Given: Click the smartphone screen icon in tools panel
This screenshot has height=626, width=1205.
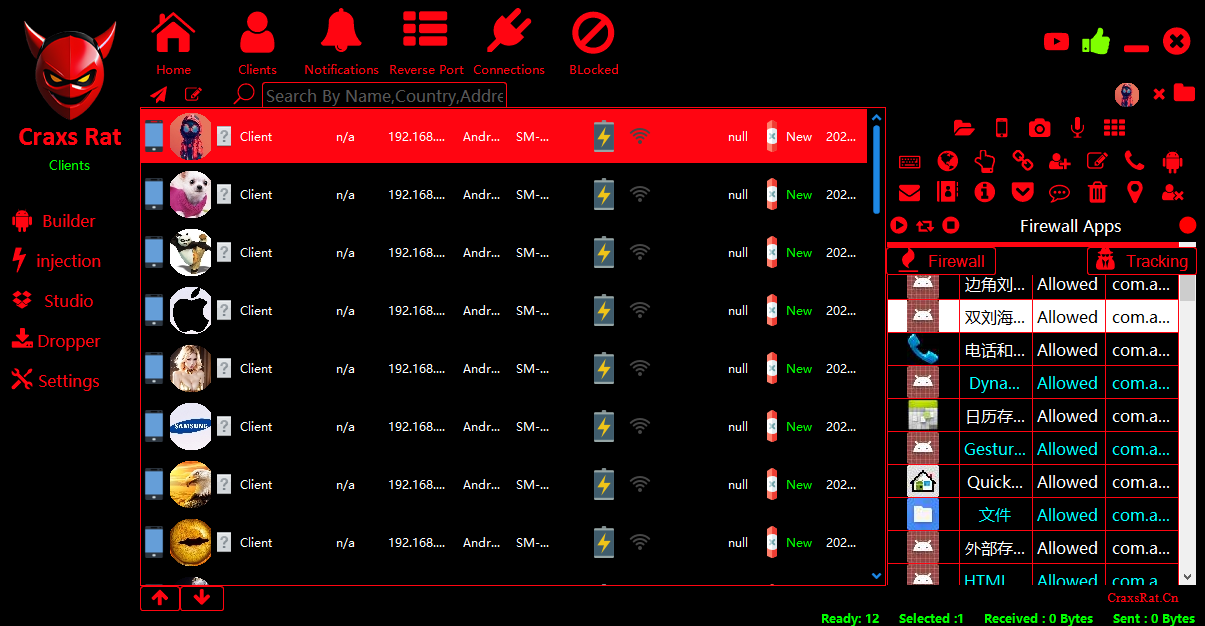Looking at the screenshot, I should click(x=1002, y=128).
